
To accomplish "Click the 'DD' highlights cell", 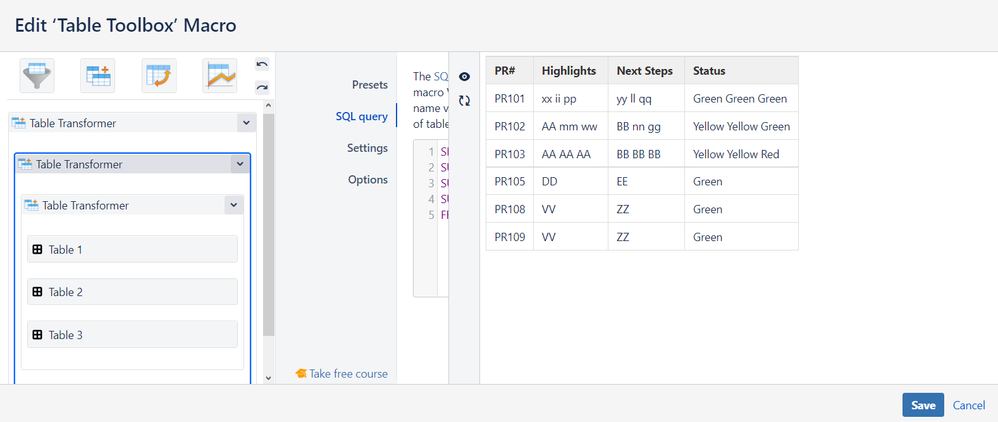I will coord(571,181).
